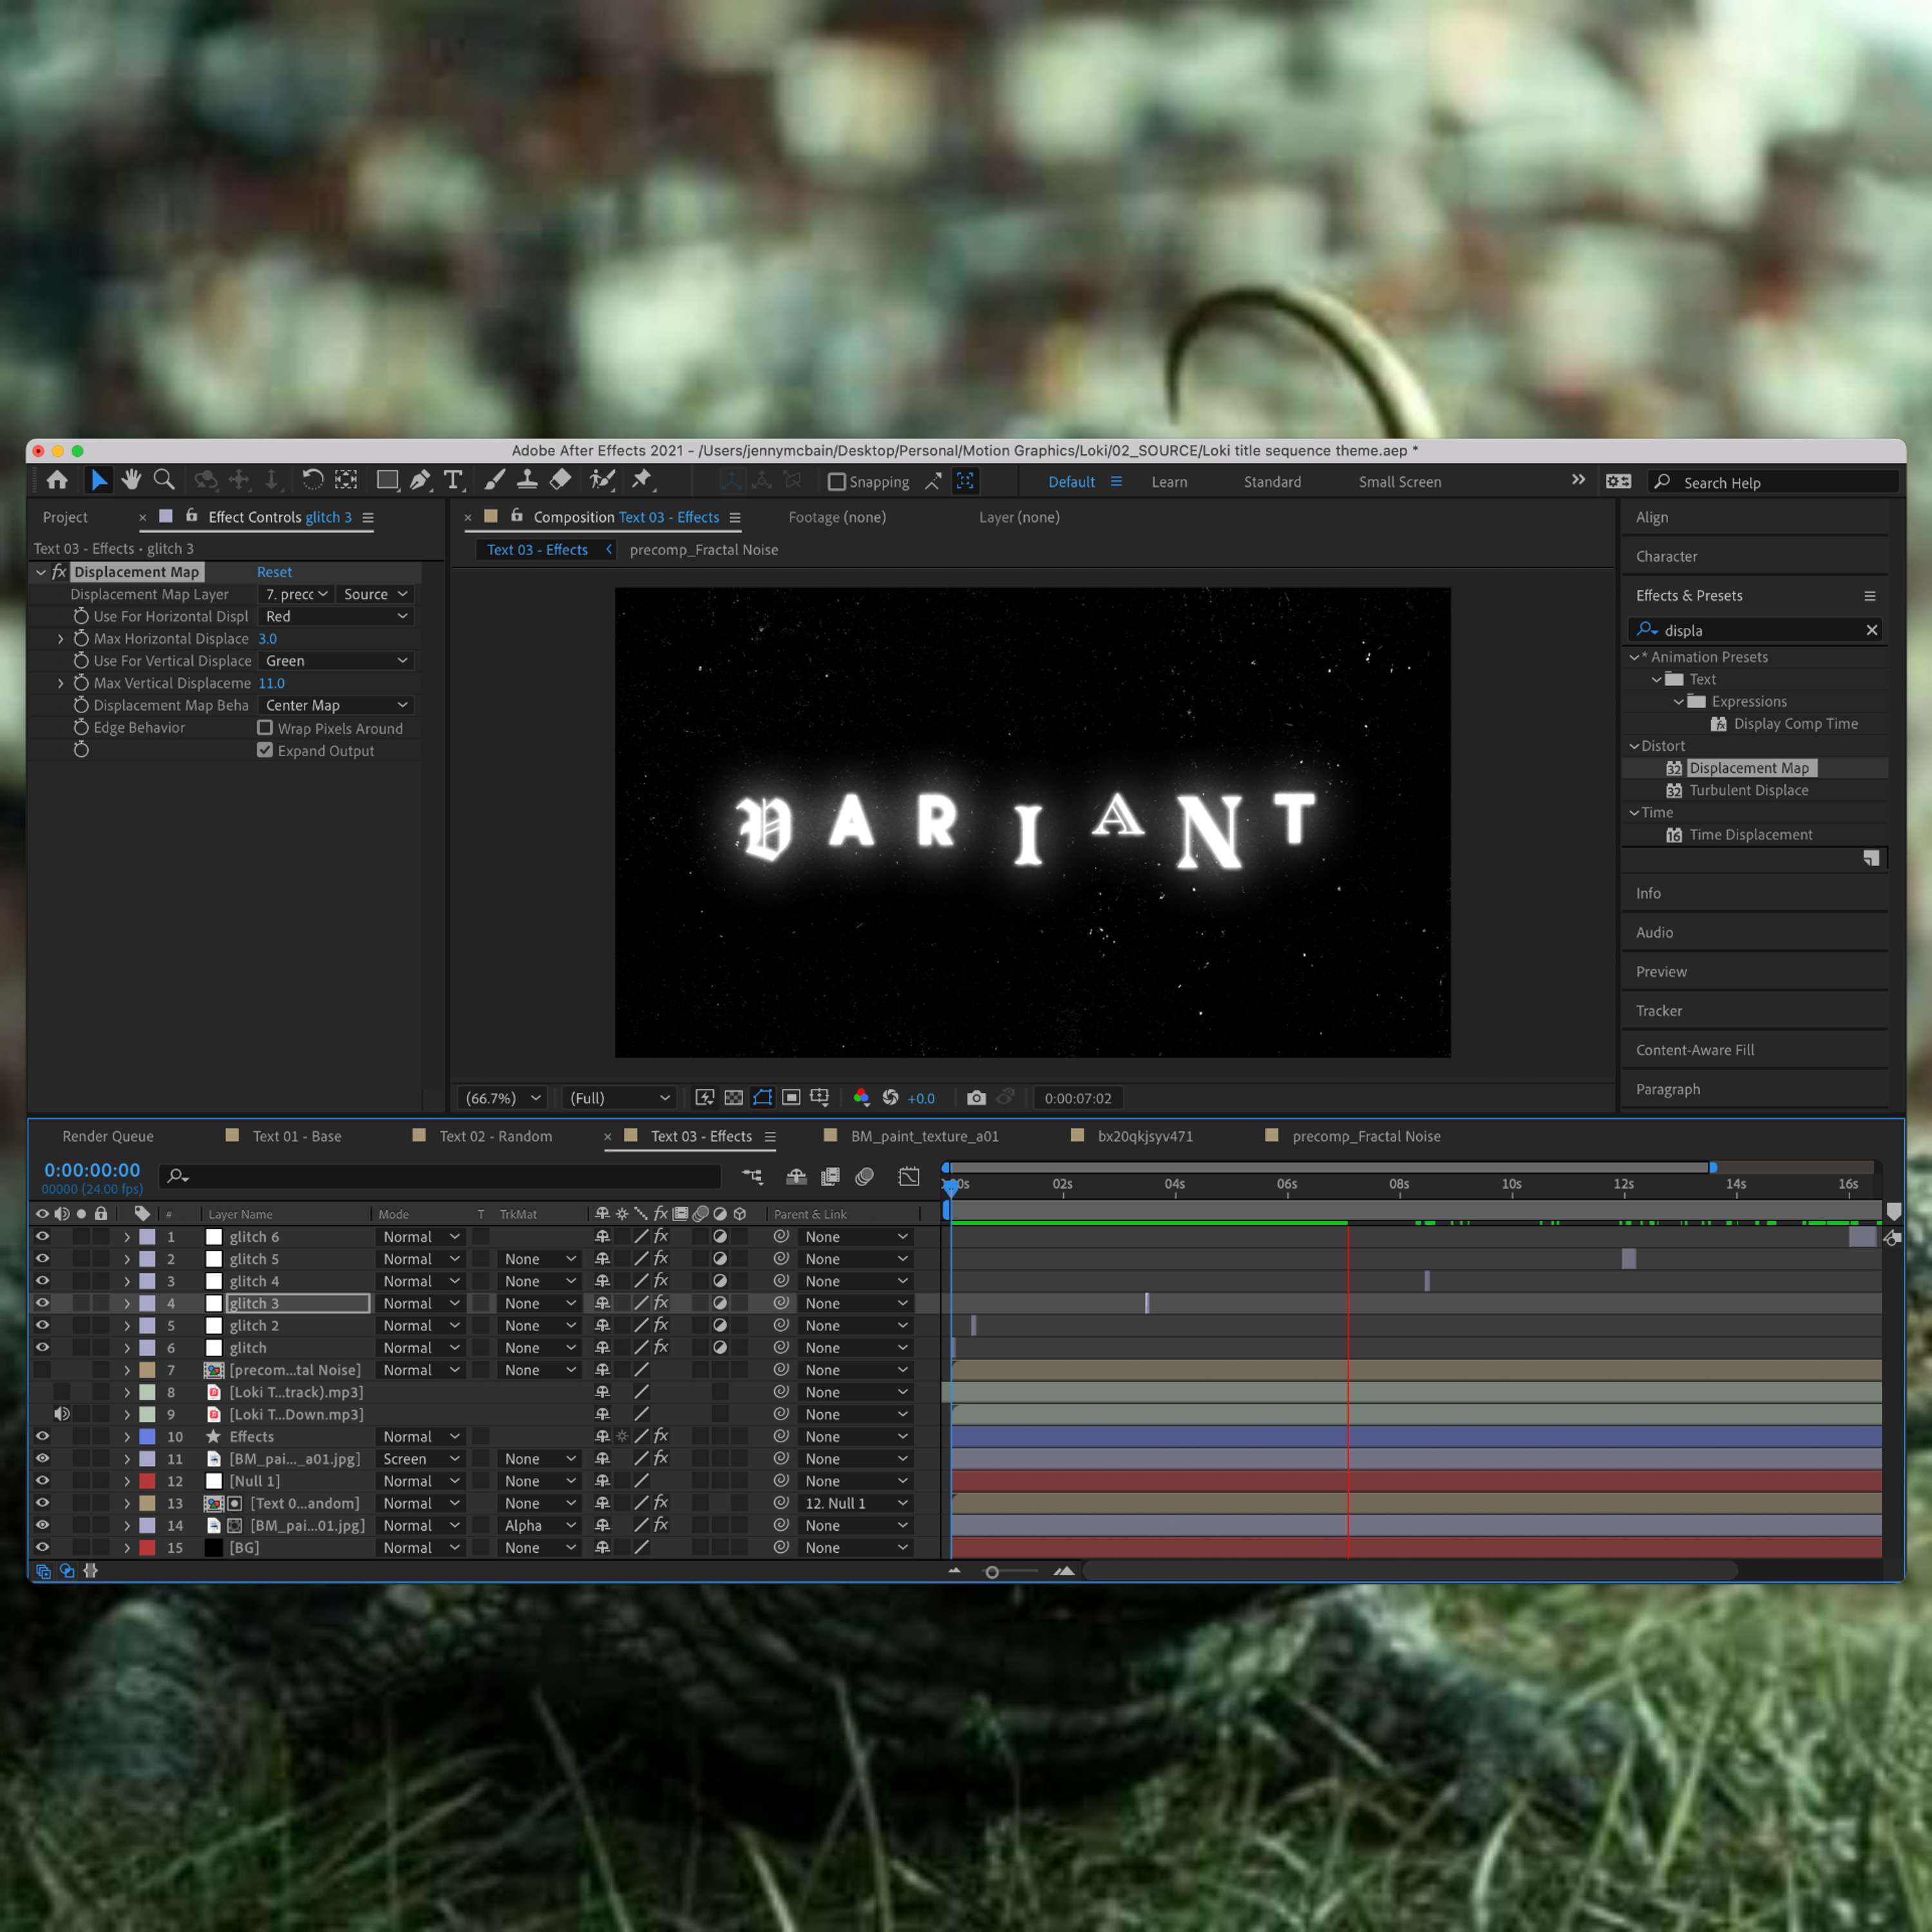Screen dimensions: 1932x1932
Task: Select the Horizontal Type tool
Action: pos(453,481)
